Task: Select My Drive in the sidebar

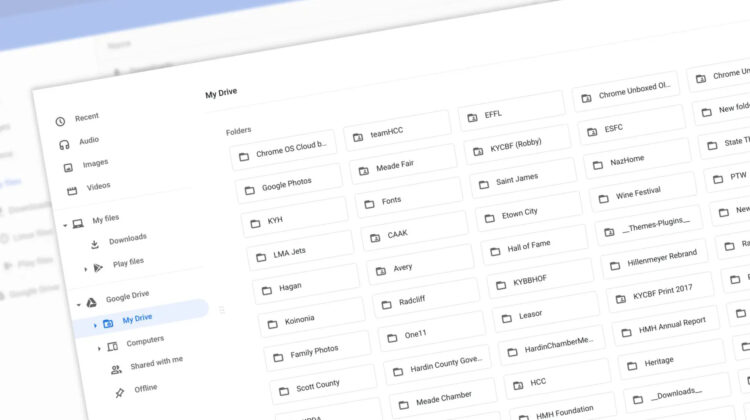Action: click(x=137, y=320)
